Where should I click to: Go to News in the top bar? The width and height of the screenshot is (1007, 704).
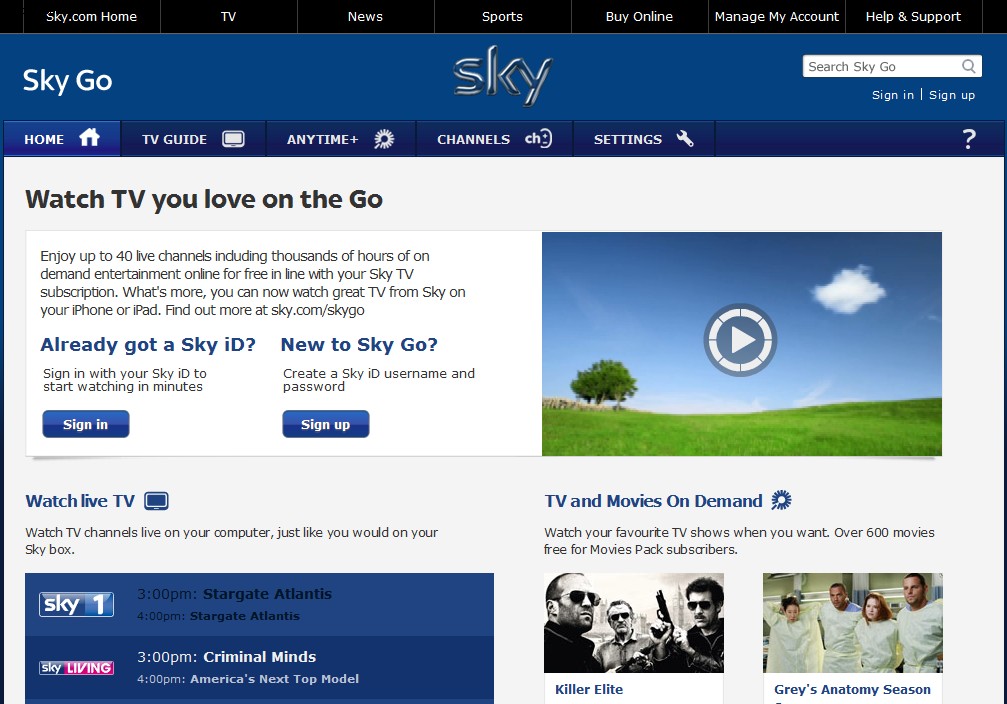point(365,17)
